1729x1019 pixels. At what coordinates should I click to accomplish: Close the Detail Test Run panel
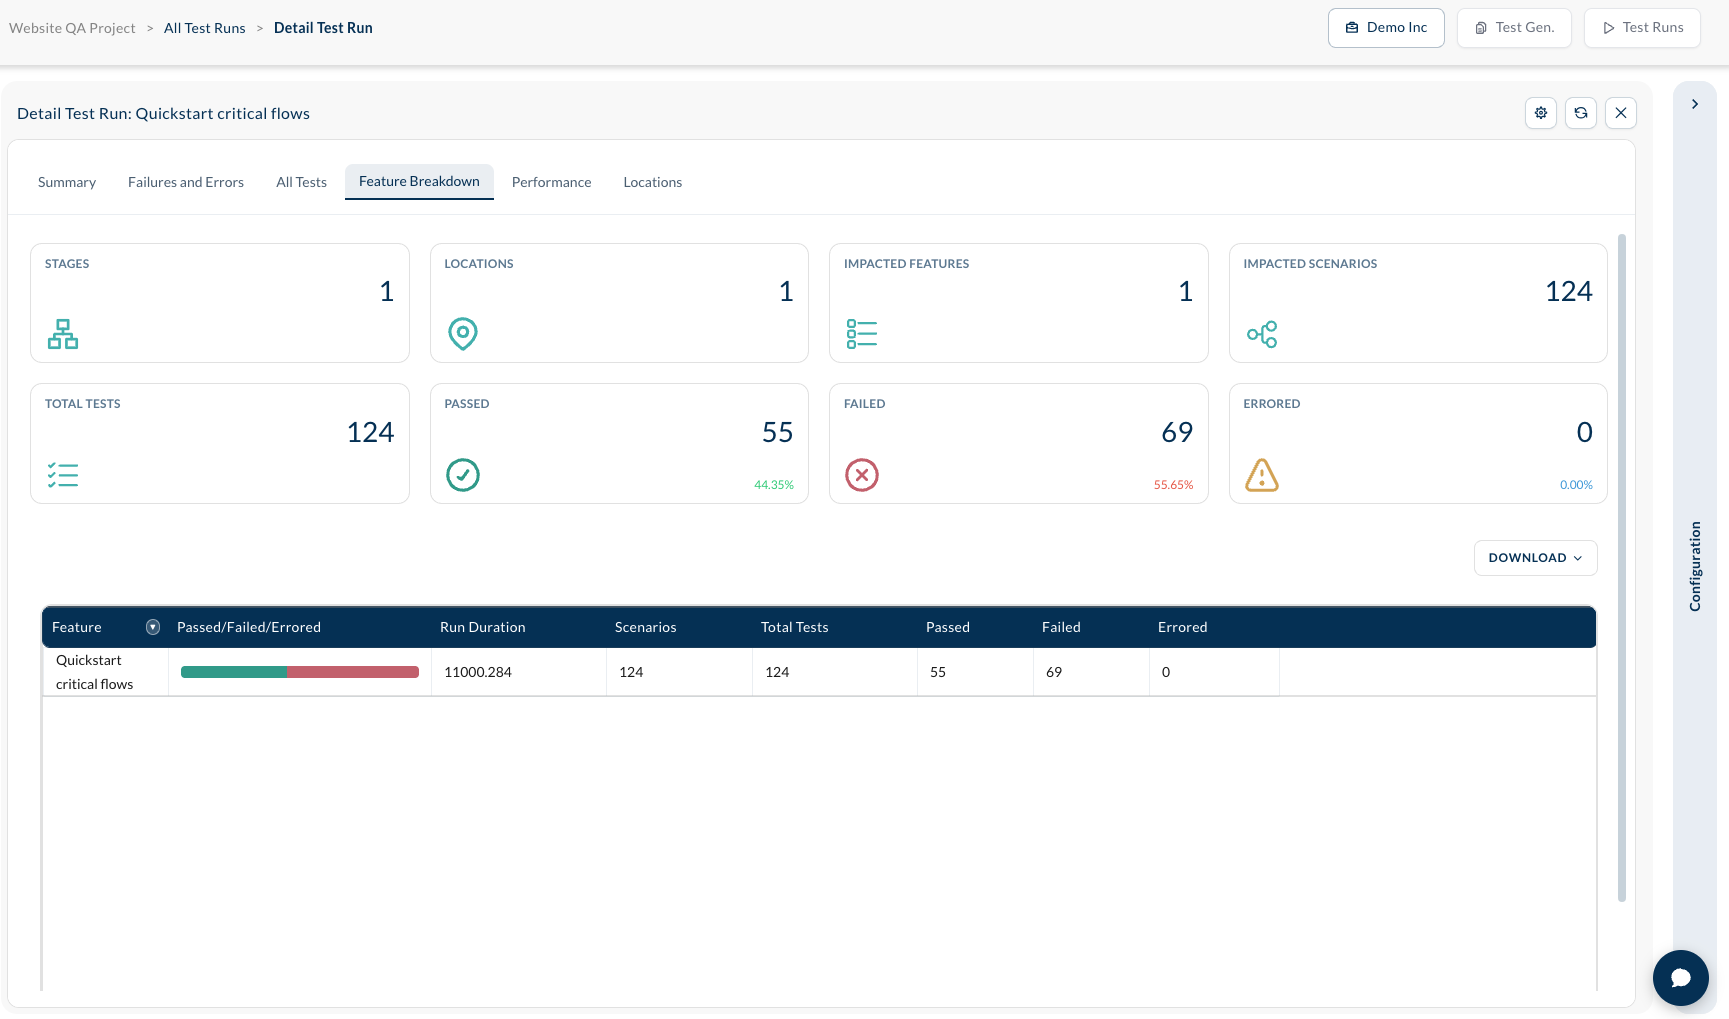(1621, 113)
